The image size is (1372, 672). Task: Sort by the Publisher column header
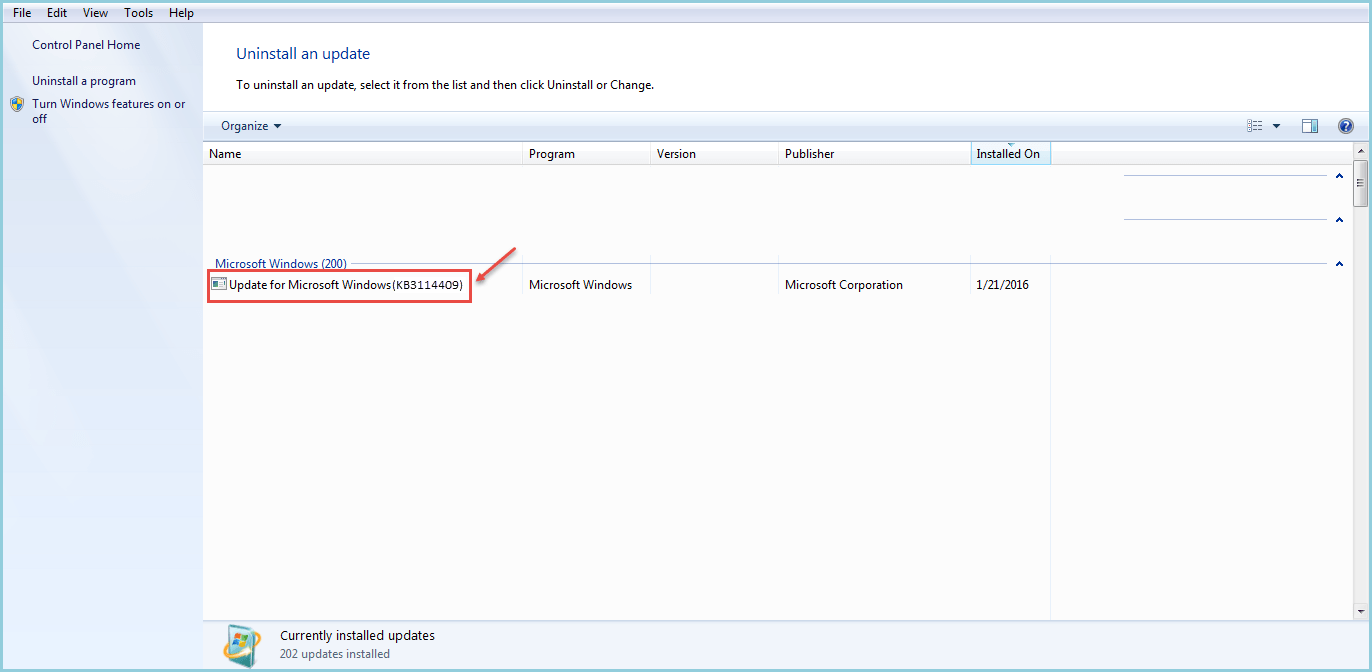[x=875, y=154]
